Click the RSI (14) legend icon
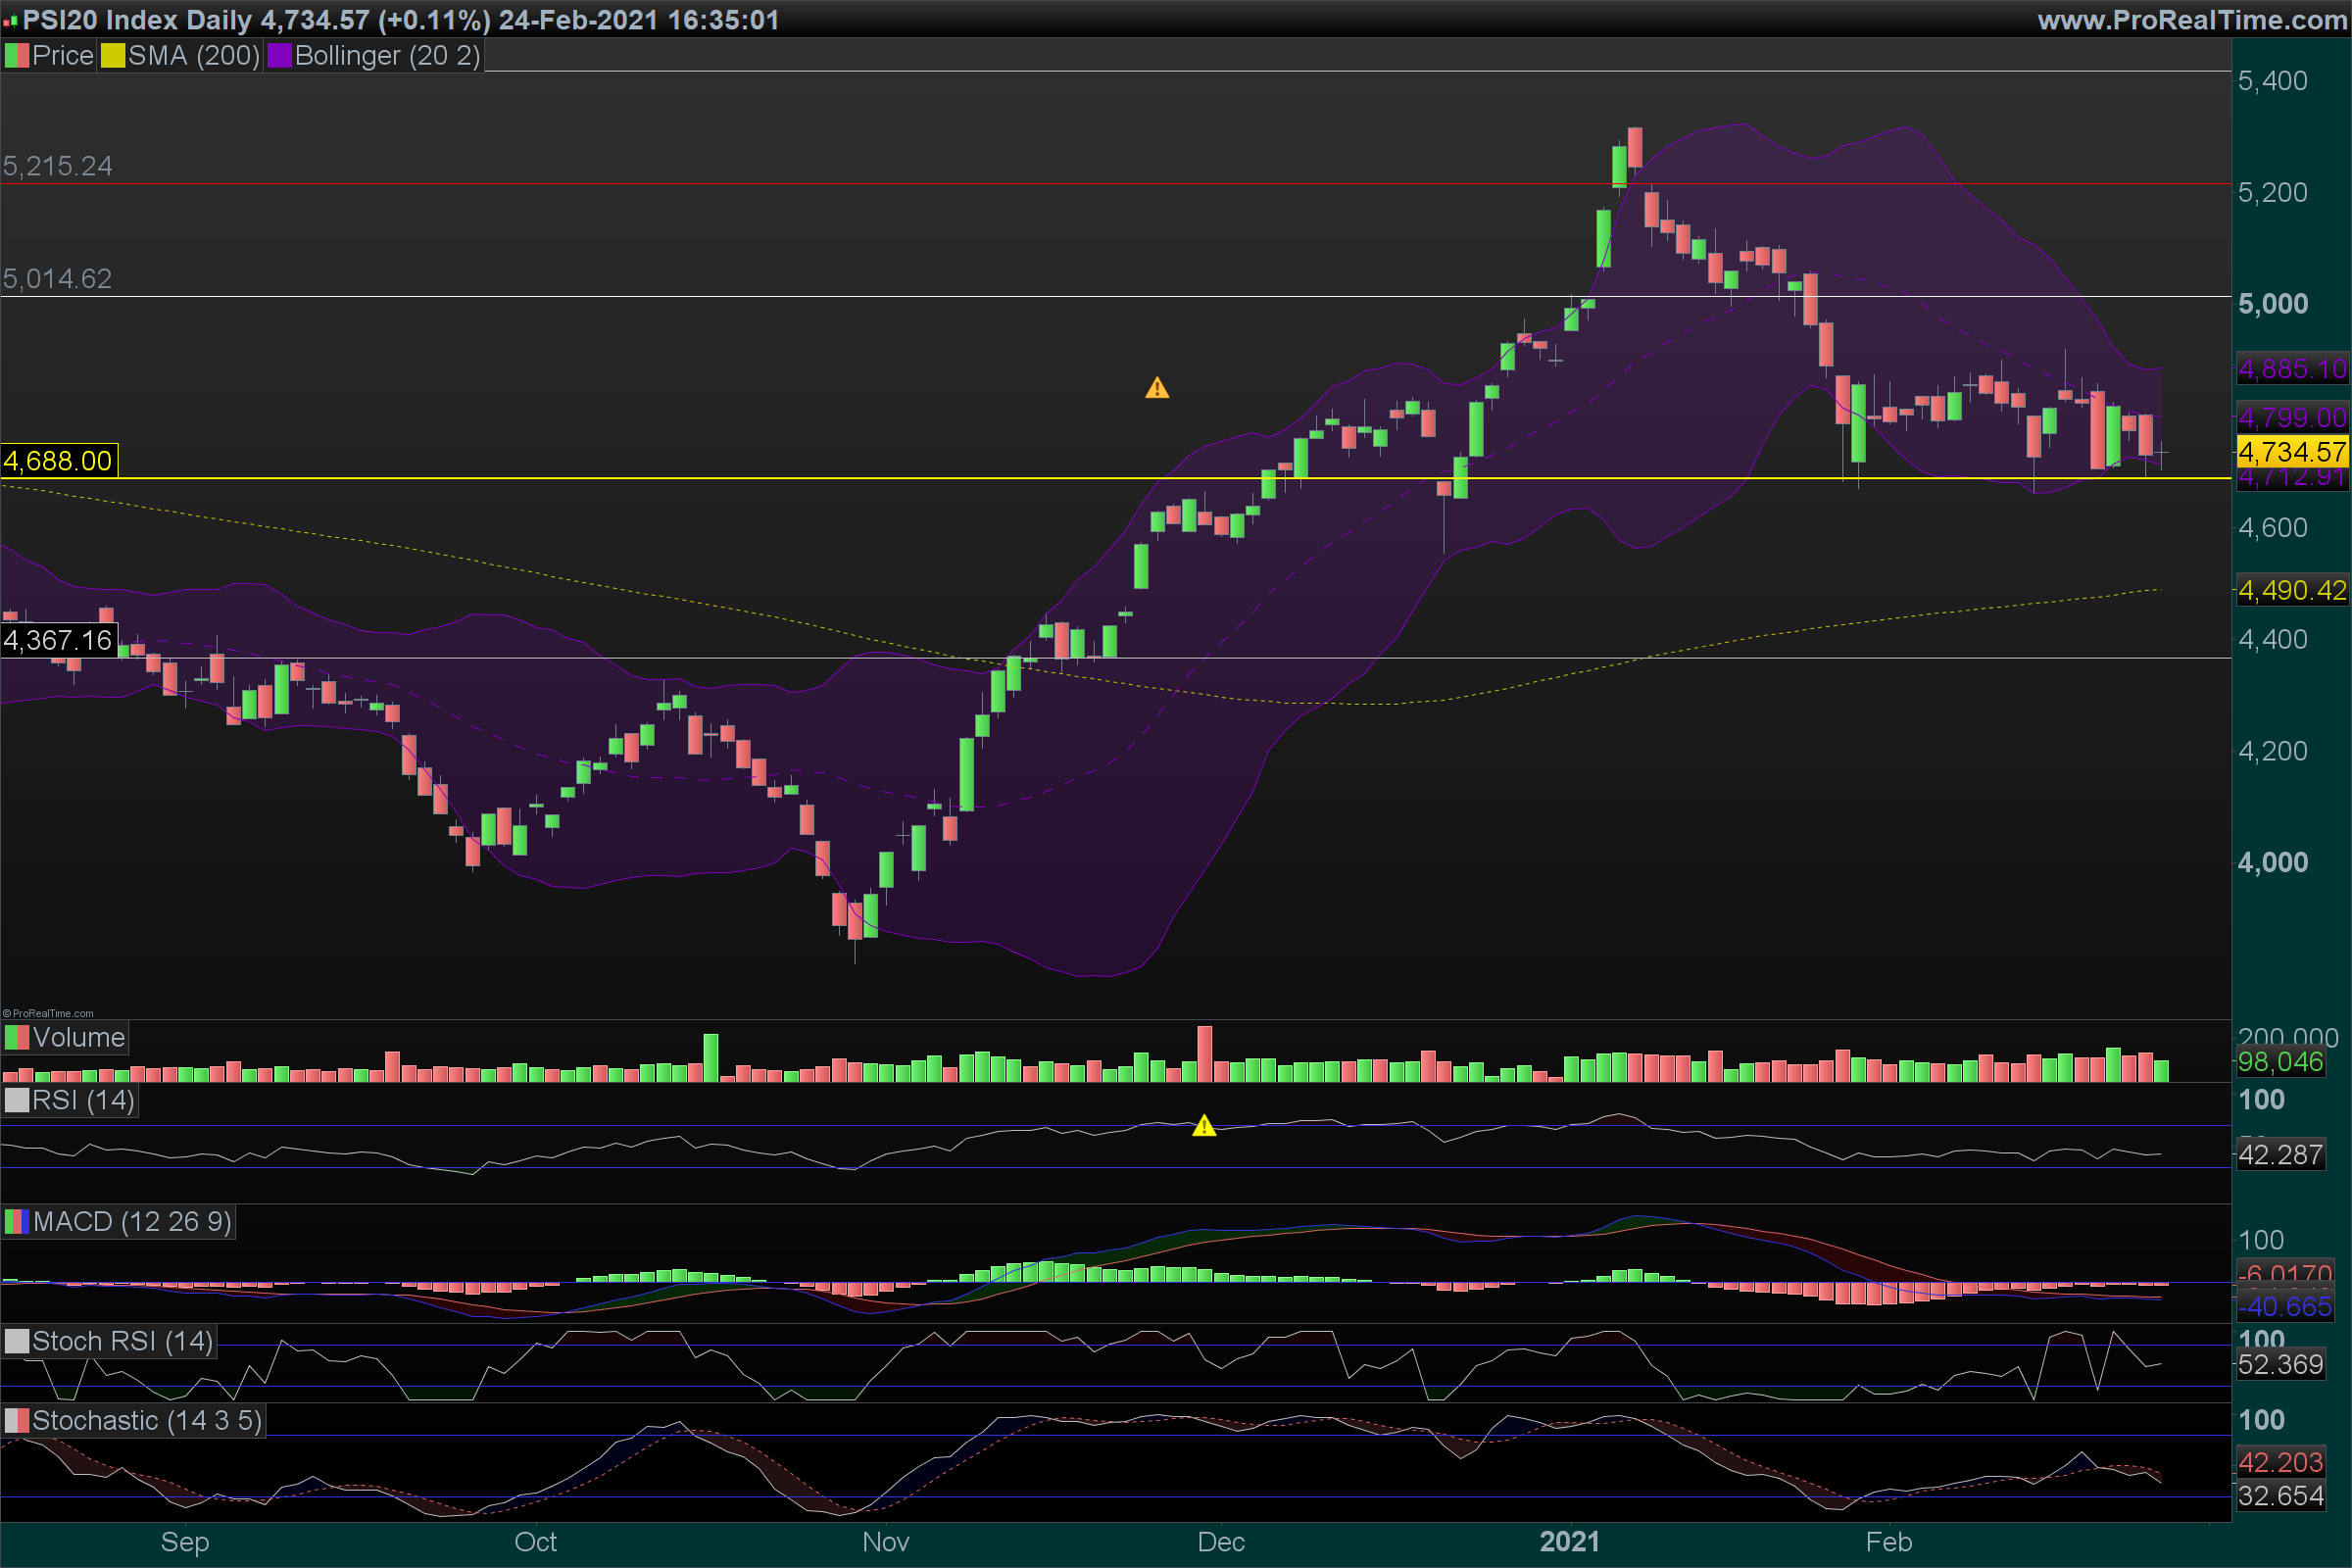Image resolution: width=2352 pixels, height=1568 pixels. point(16,1100)
